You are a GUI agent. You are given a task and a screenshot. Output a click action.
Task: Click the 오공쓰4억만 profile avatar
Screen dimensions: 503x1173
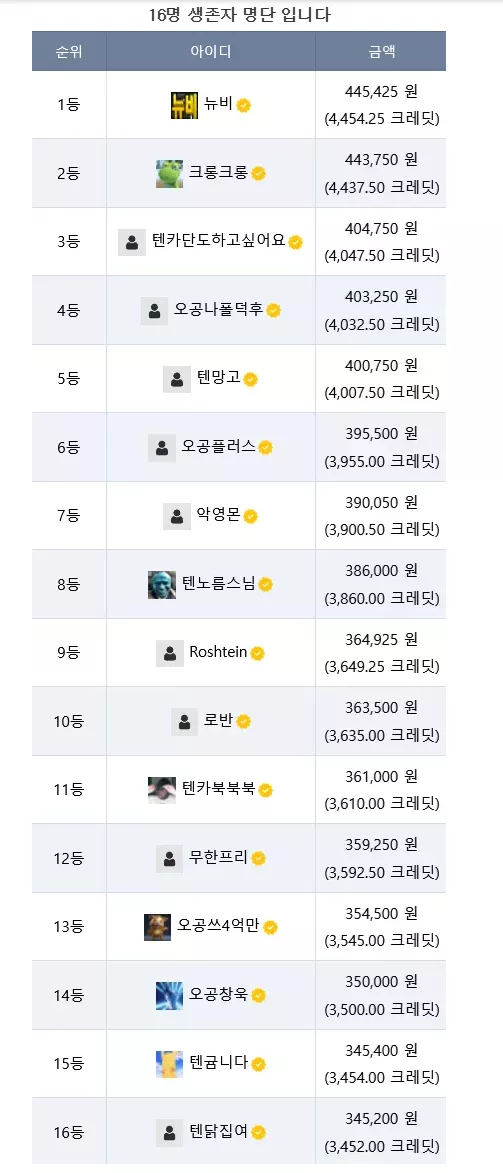(x=157, y=927)
